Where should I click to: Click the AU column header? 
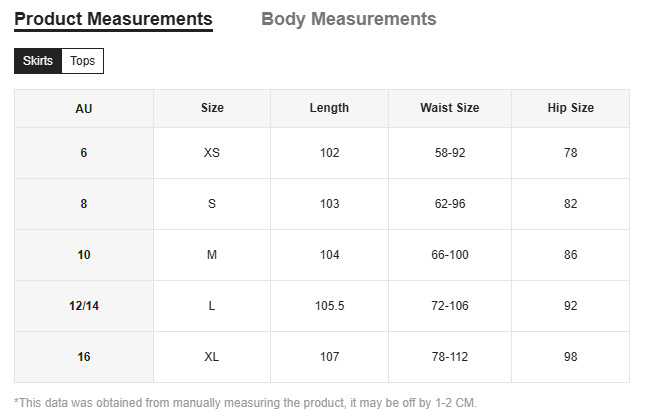(84, 108)
